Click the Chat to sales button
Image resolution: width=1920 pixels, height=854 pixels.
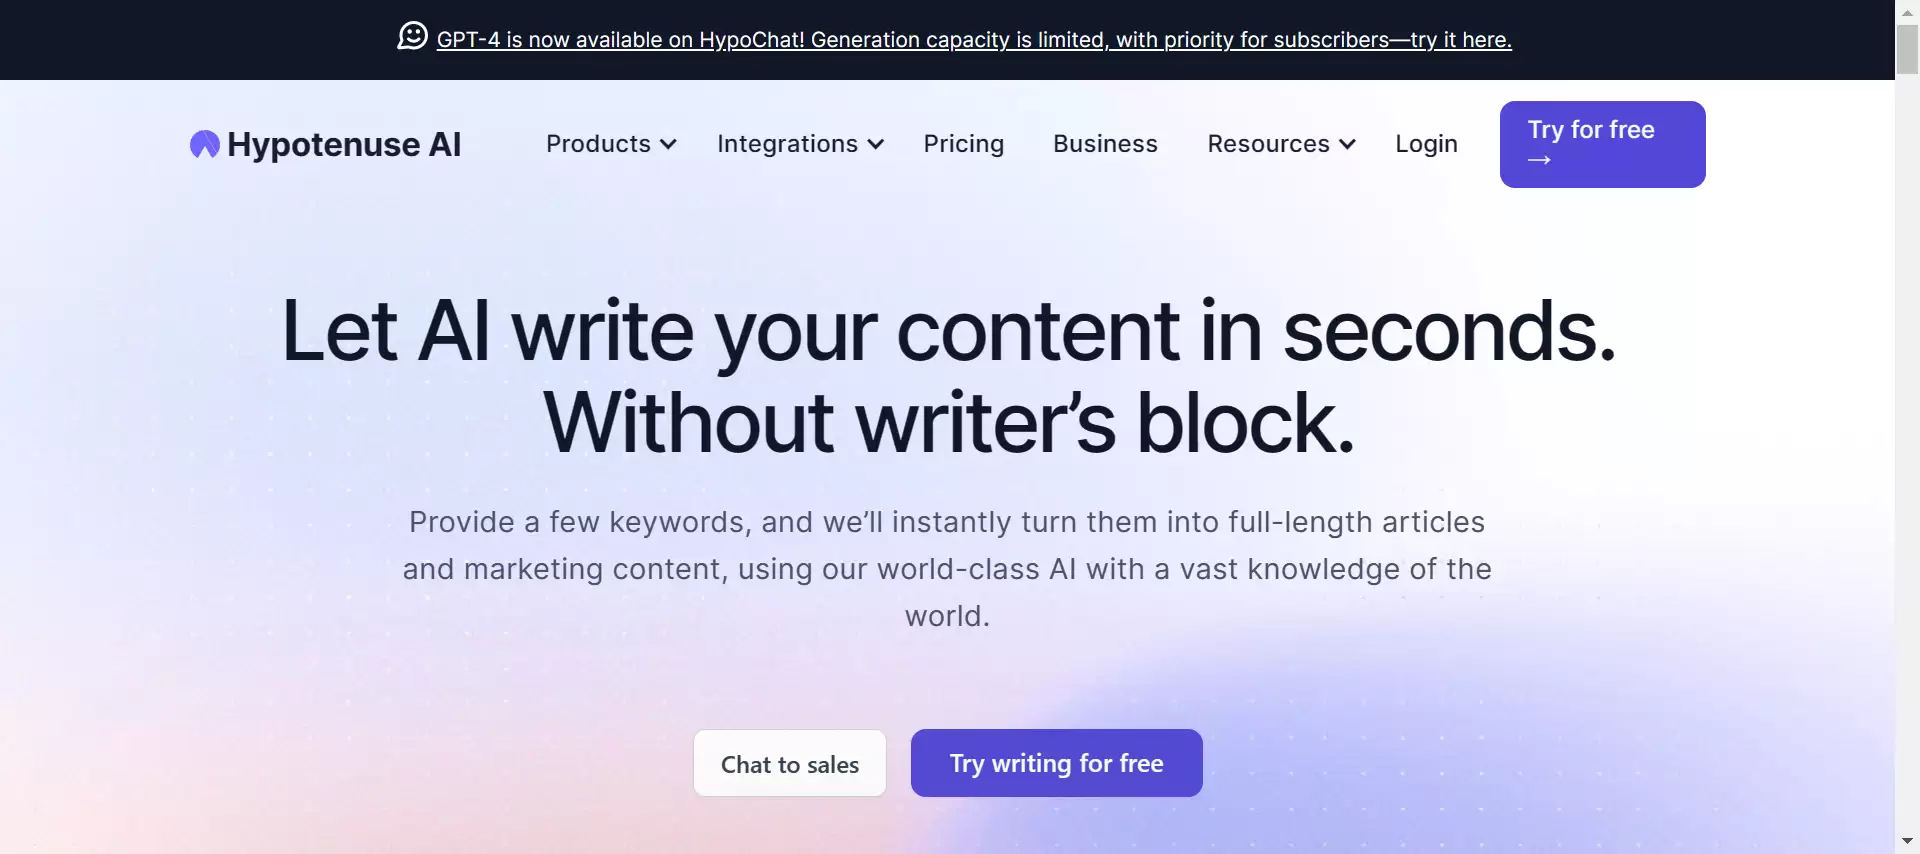click(790, 764)
